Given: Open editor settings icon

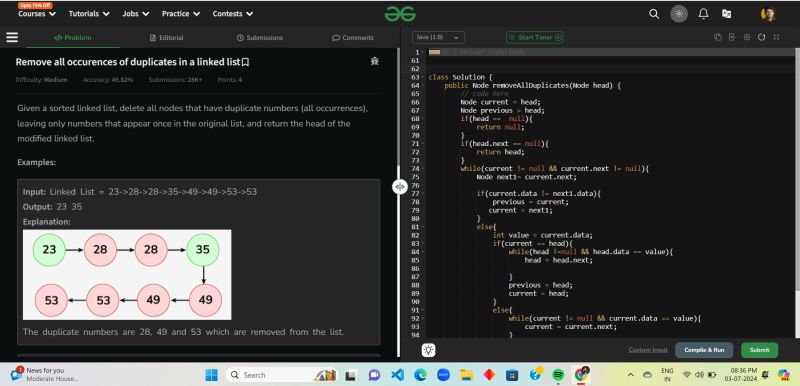Looking at the screenshot, I should click(747, 37).
